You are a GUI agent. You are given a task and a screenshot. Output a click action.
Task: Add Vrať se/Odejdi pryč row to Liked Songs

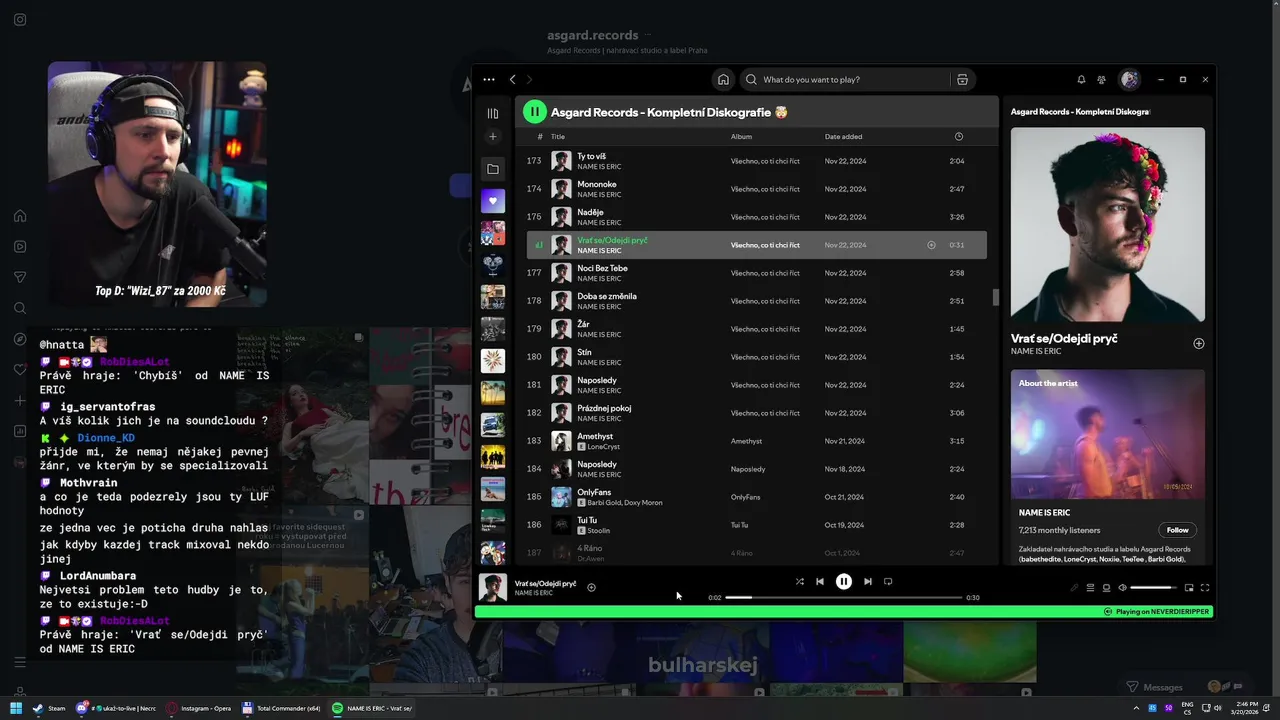click(x=931, y=245)
